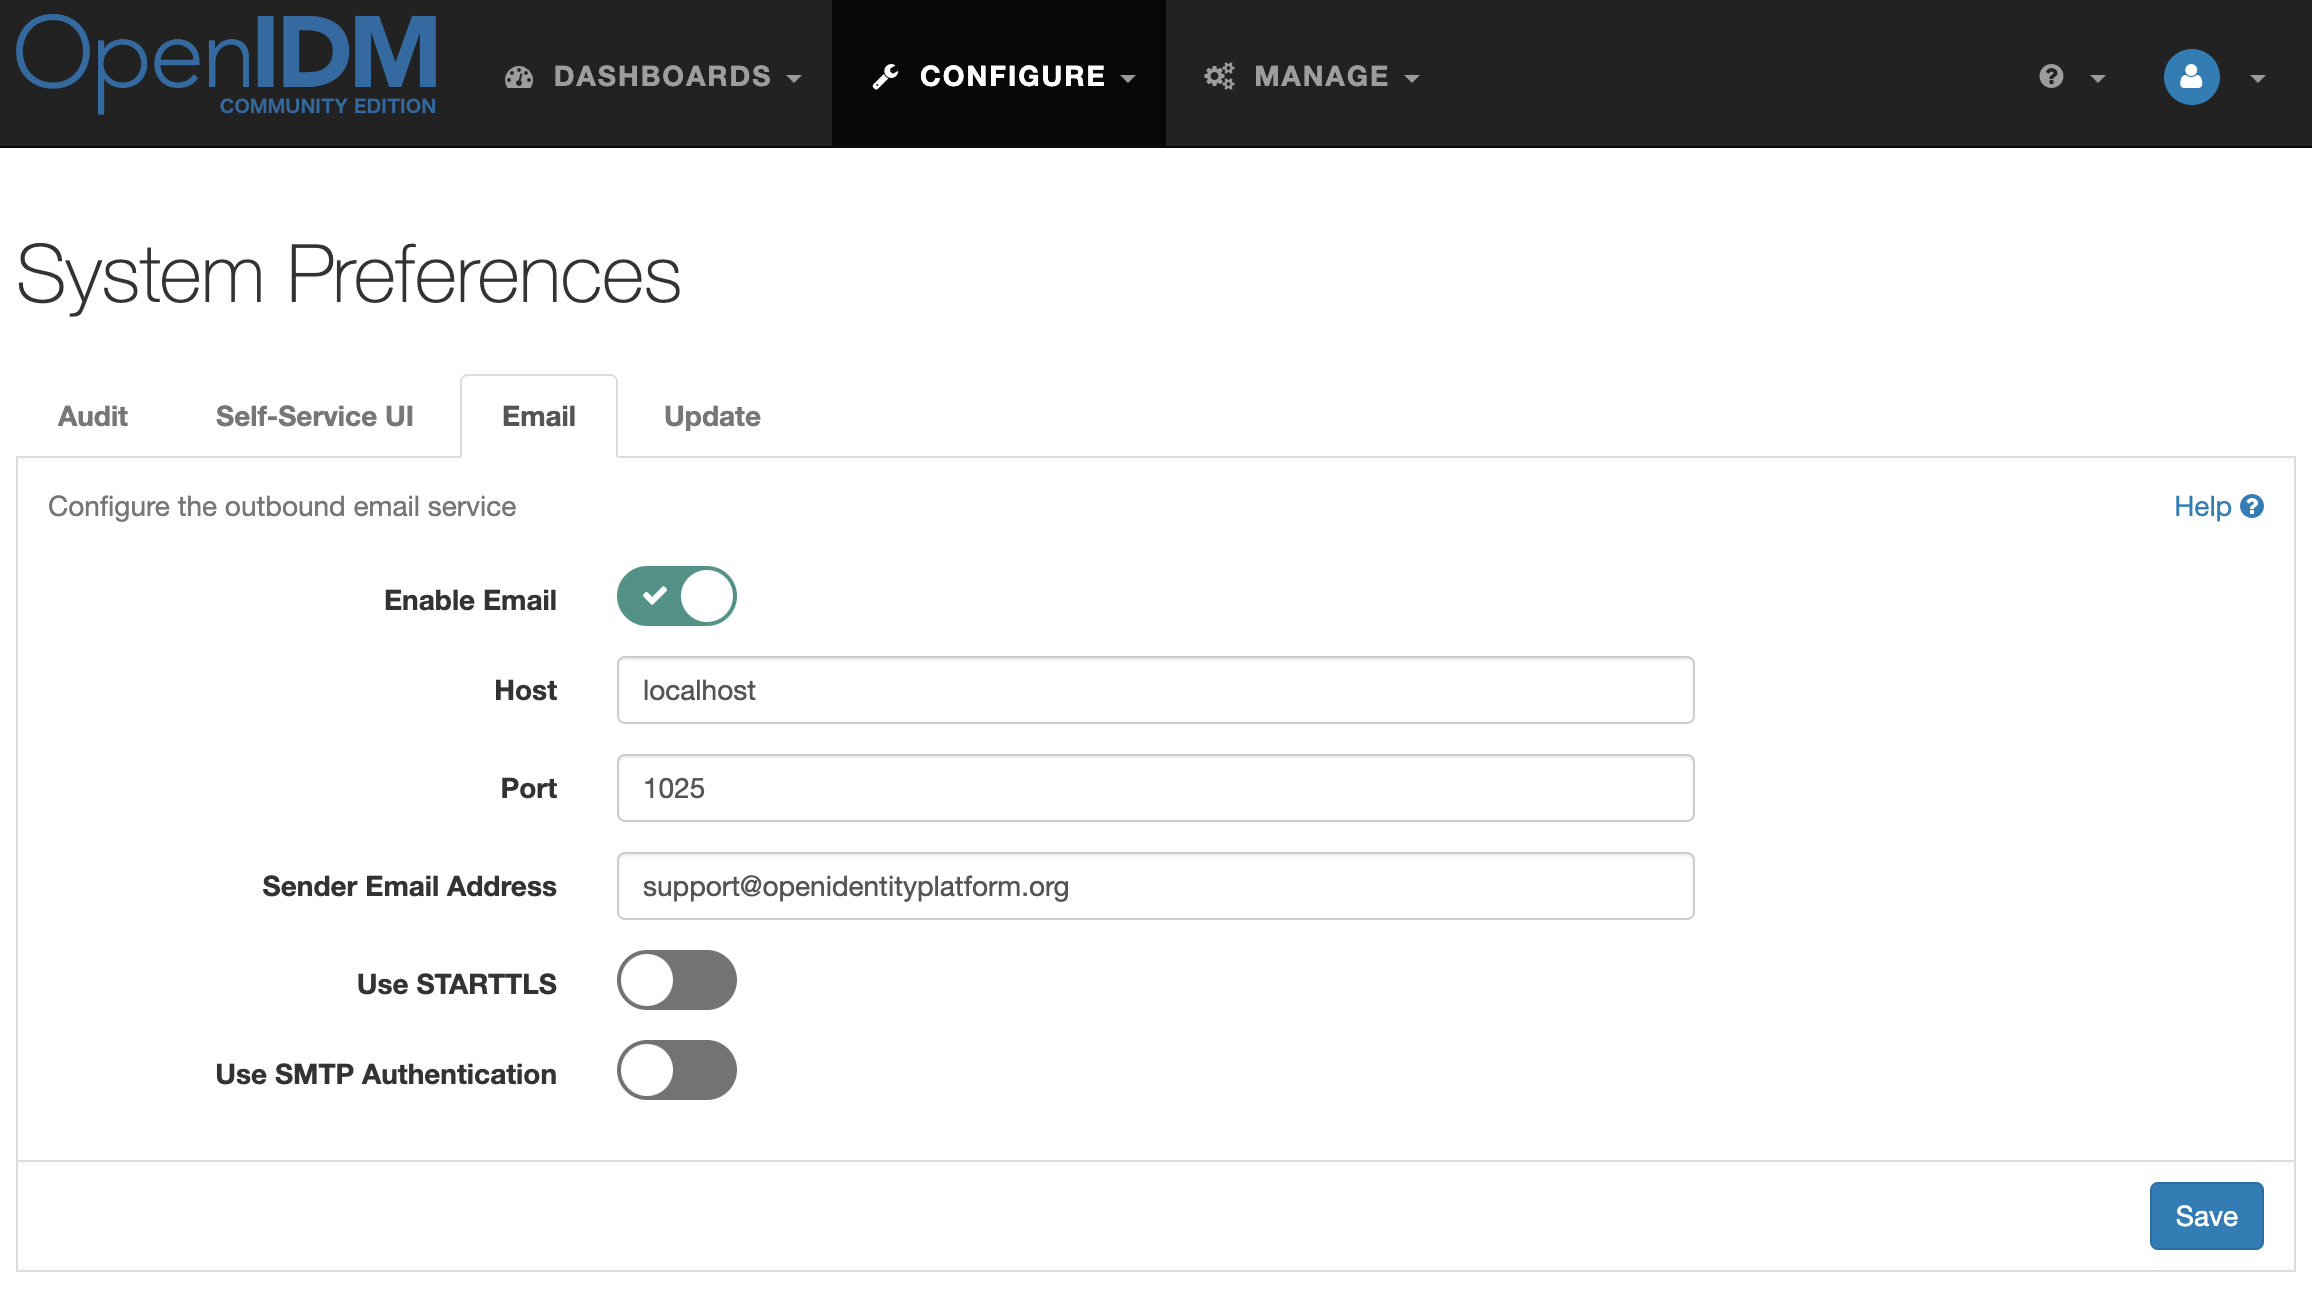Viewport: 2312px width, 1292px height.
Task: Click the blue user avatar icon
Action: 2191,77
